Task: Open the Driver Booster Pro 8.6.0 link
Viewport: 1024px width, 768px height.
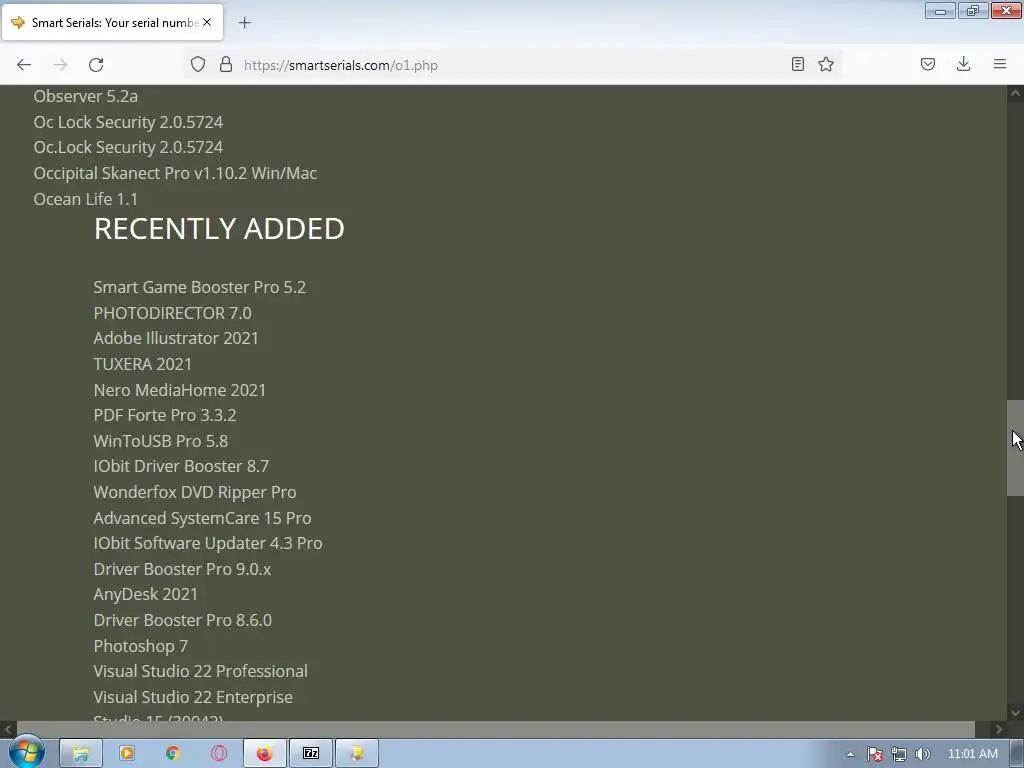Action: coord(183,620)
